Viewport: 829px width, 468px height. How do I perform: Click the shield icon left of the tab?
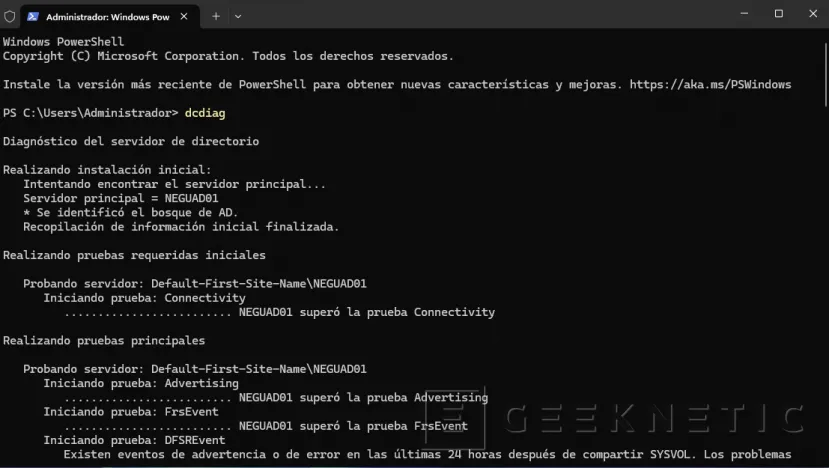click(10, 16)
